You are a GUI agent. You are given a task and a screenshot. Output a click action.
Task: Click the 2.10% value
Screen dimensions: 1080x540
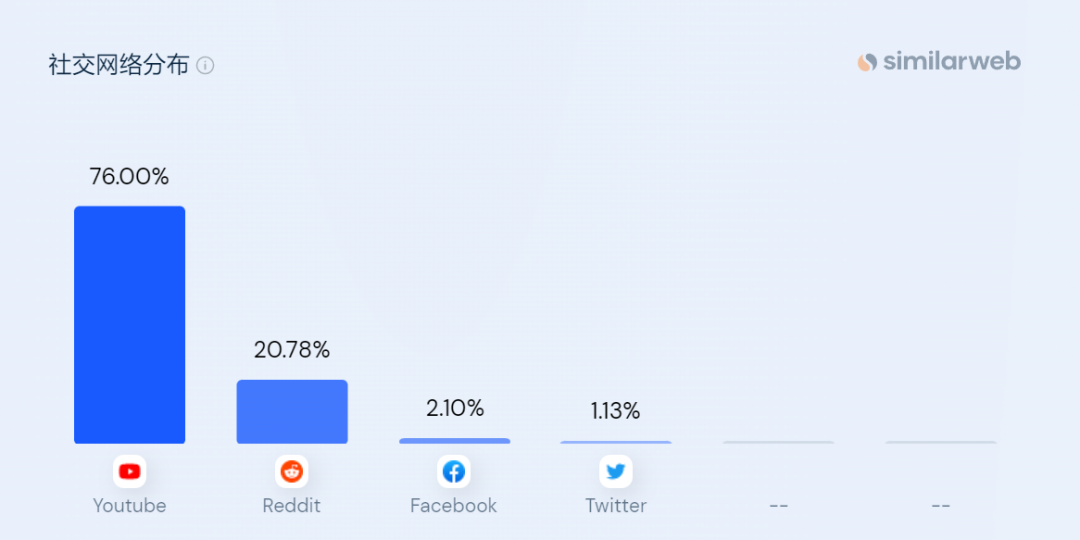pyautogui.click(x=455, y=408)
